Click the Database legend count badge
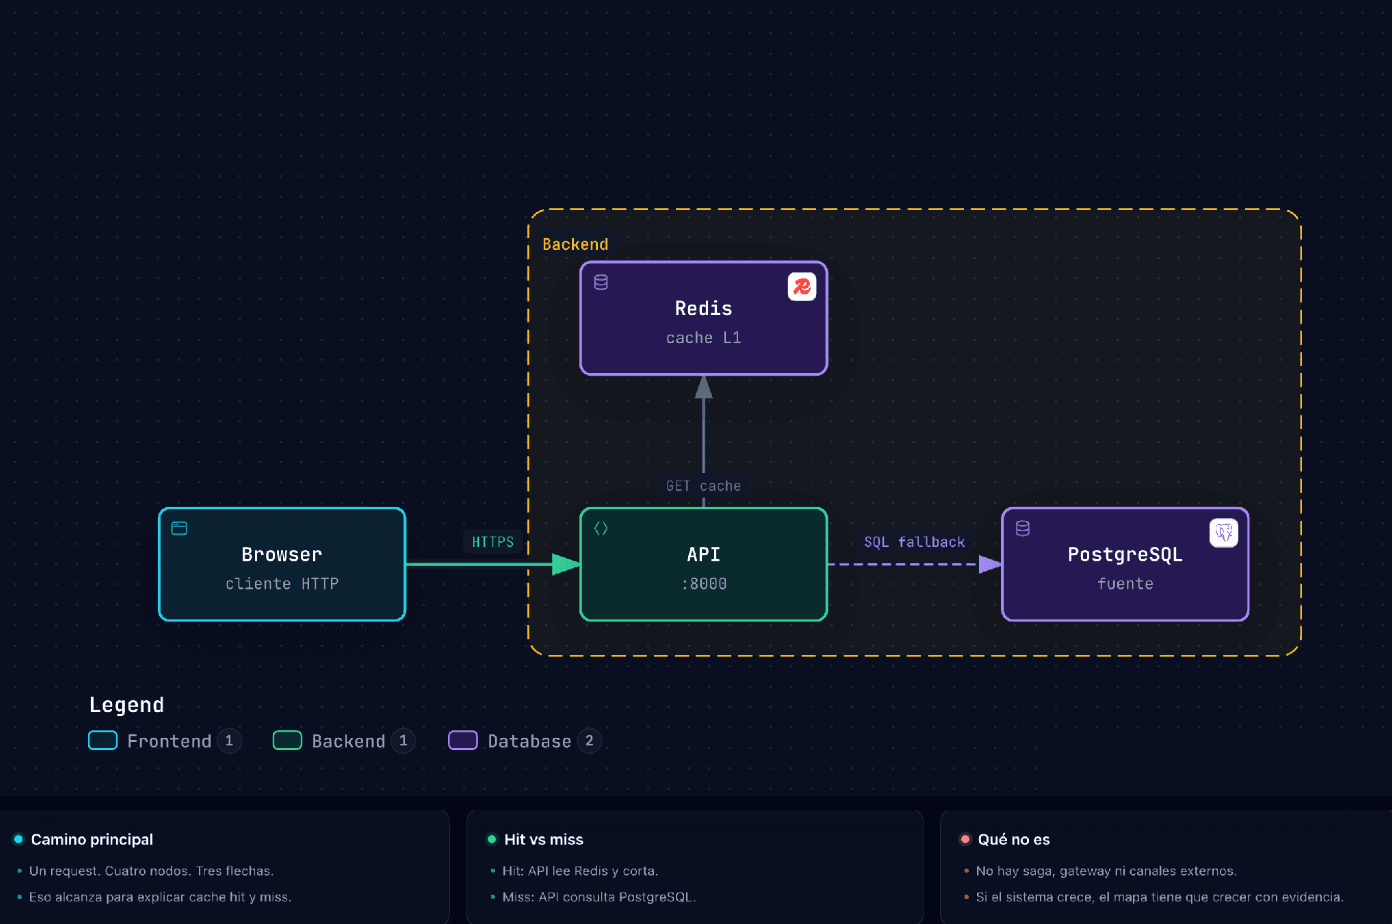The width and height of the screenshot is (1392, 924). (589, 741)
